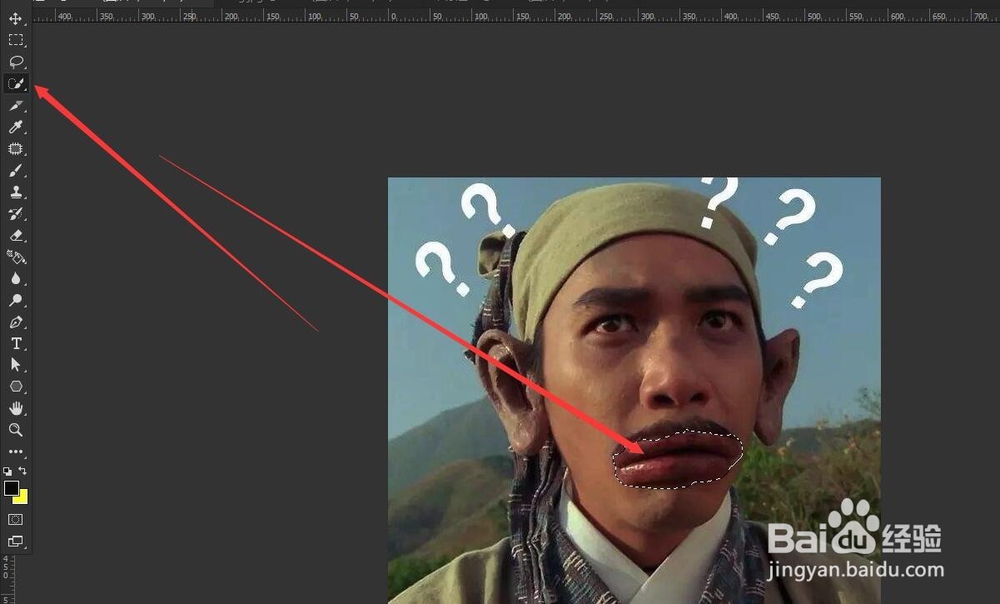
Task: Select the Blur tool
Action: click(15, 279)
